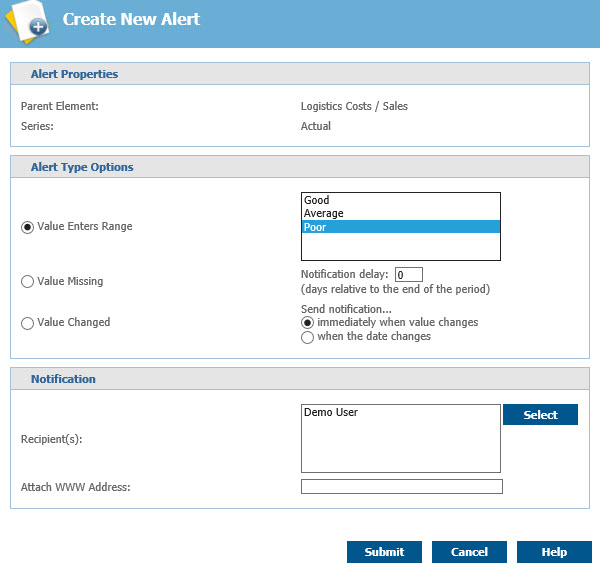Click the Attach WWW Address field
Image resolution: width=600 pixels, height=577 pixels.
[401, 487]
